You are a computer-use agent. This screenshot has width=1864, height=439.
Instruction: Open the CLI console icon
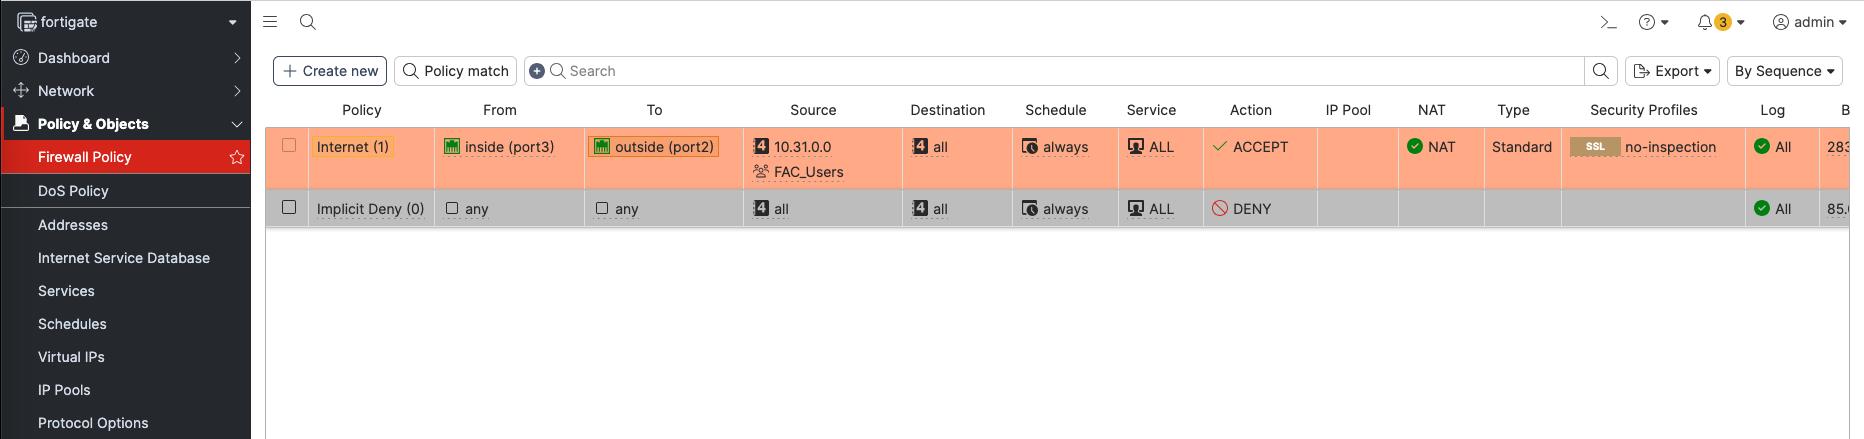tap(1608, 22)
